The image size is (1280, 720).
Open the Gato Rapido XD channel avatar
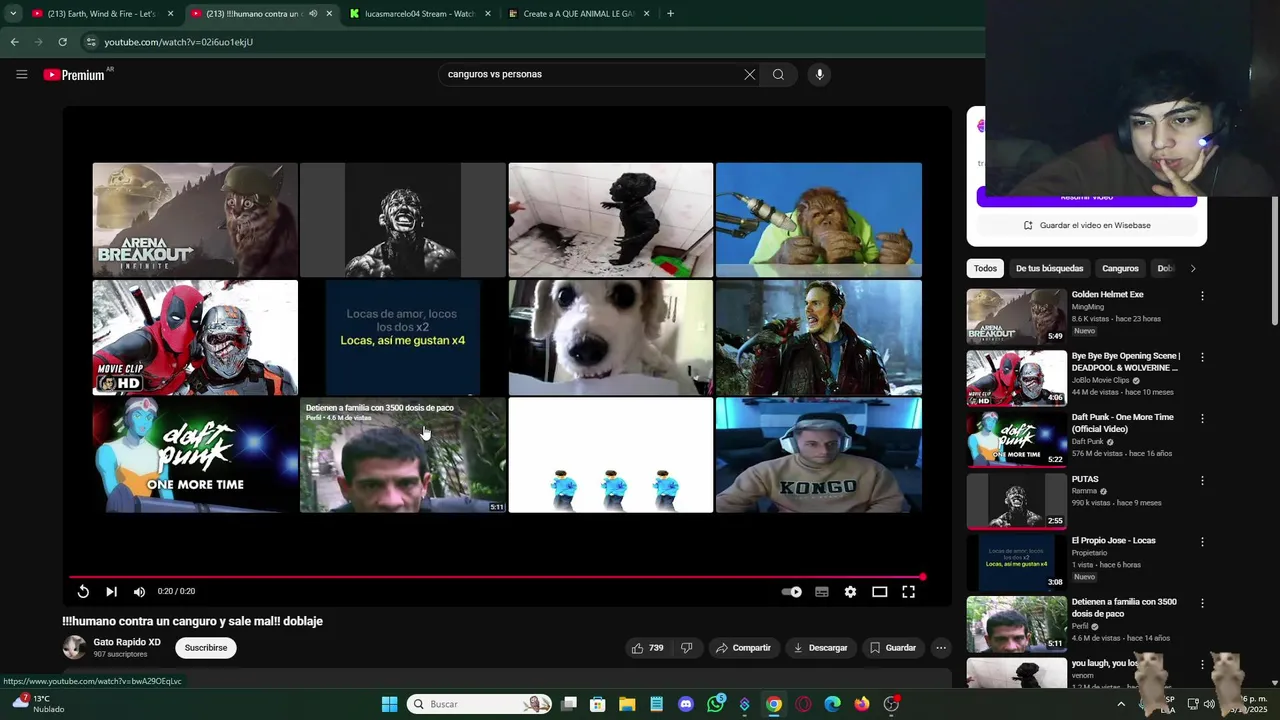[x=74, y=647]
